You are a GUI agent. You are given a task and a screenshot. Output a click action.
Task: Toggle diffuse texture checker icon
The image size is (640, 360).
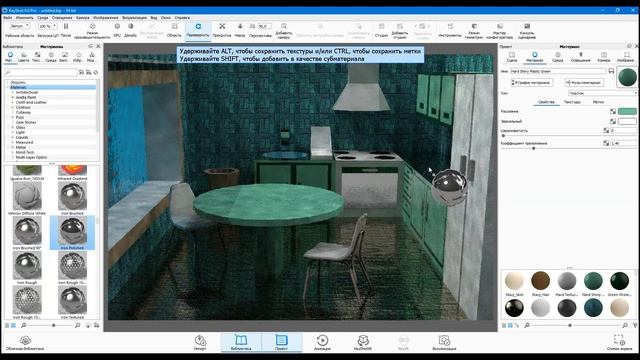(x=613, y=111)
